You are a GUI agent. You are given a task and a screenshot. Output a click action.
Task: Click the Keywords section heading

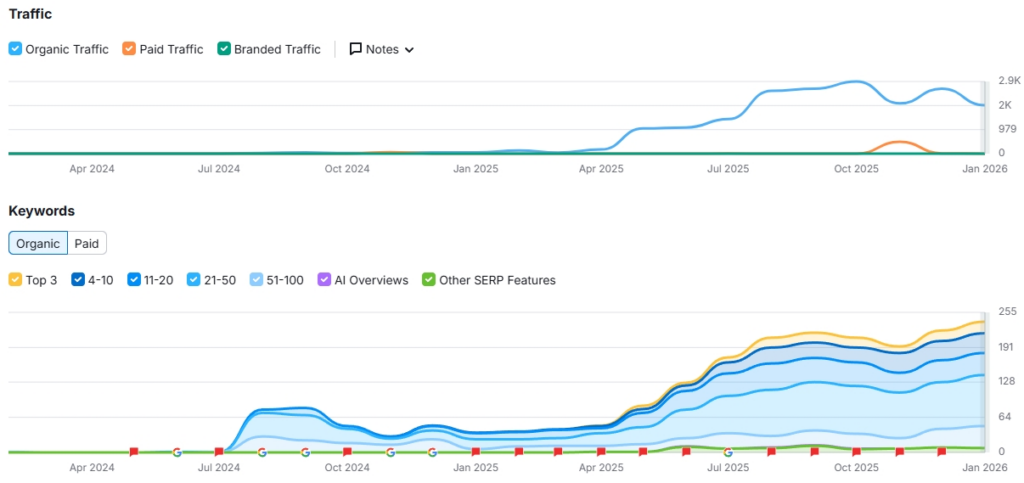(41, 211)
